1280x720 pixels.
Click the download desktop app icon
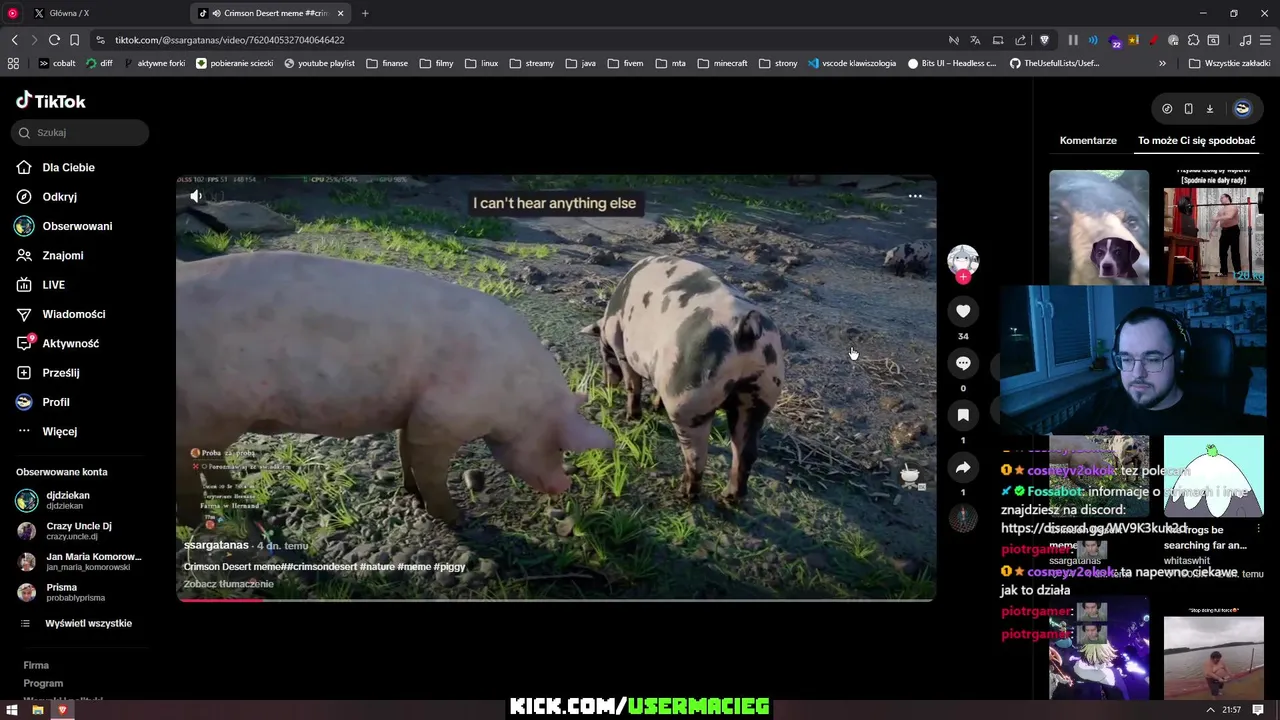[1209, 108]
